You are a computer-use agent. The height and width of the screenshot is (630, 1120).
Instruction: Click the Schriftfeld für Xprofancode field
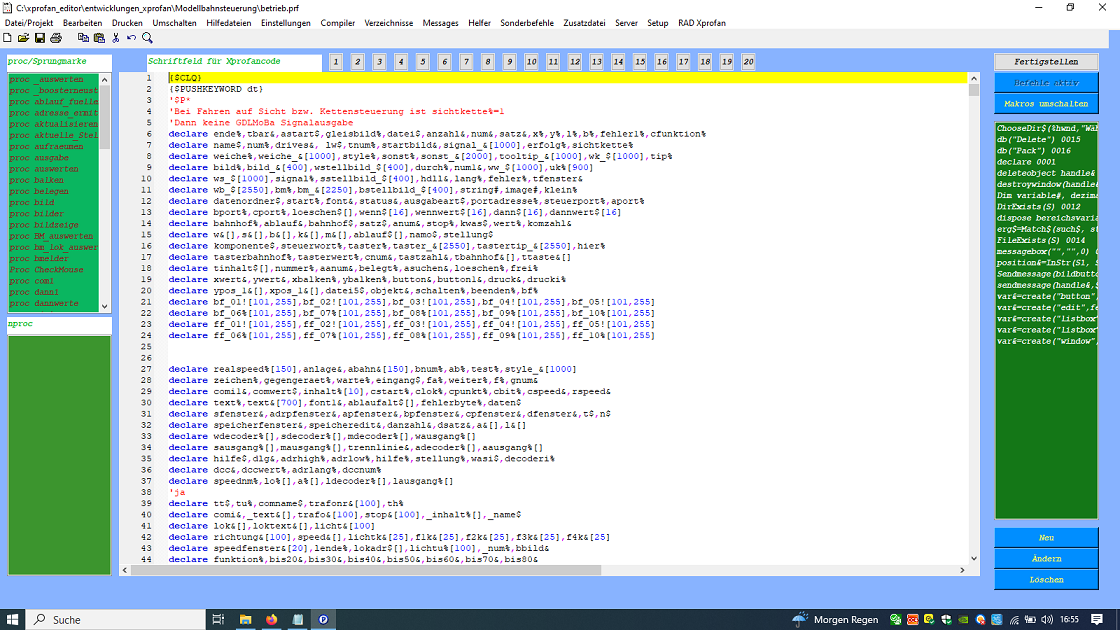point(234,62)
